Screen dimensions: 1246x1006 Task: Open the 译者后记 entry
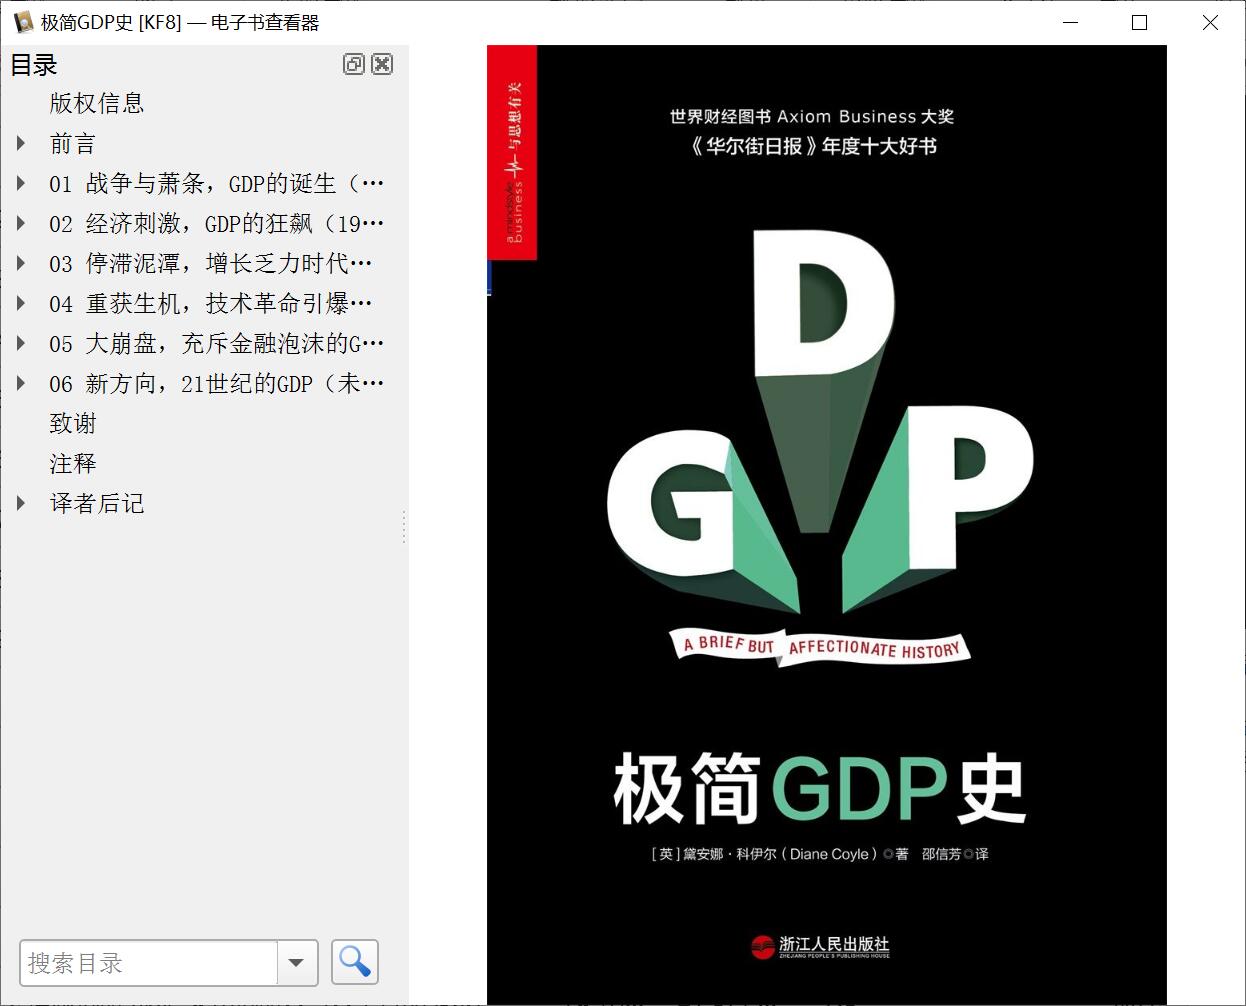click(x=97, y=503)
